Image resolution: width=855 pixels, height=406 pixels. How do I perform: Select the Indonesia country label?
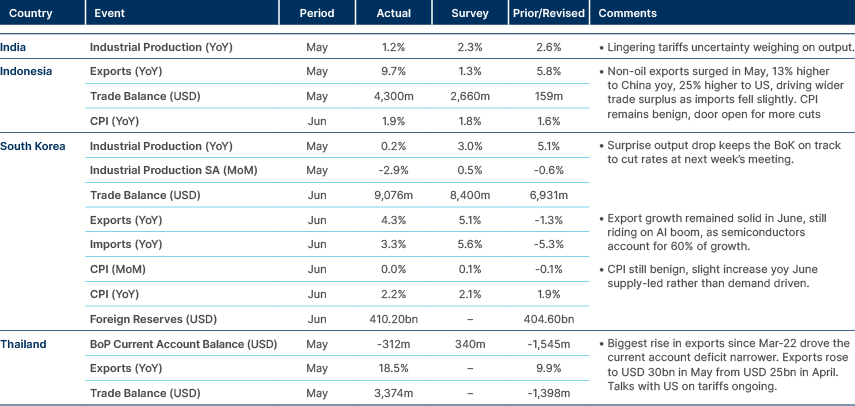pyautogui.click(x=26, y=71)
